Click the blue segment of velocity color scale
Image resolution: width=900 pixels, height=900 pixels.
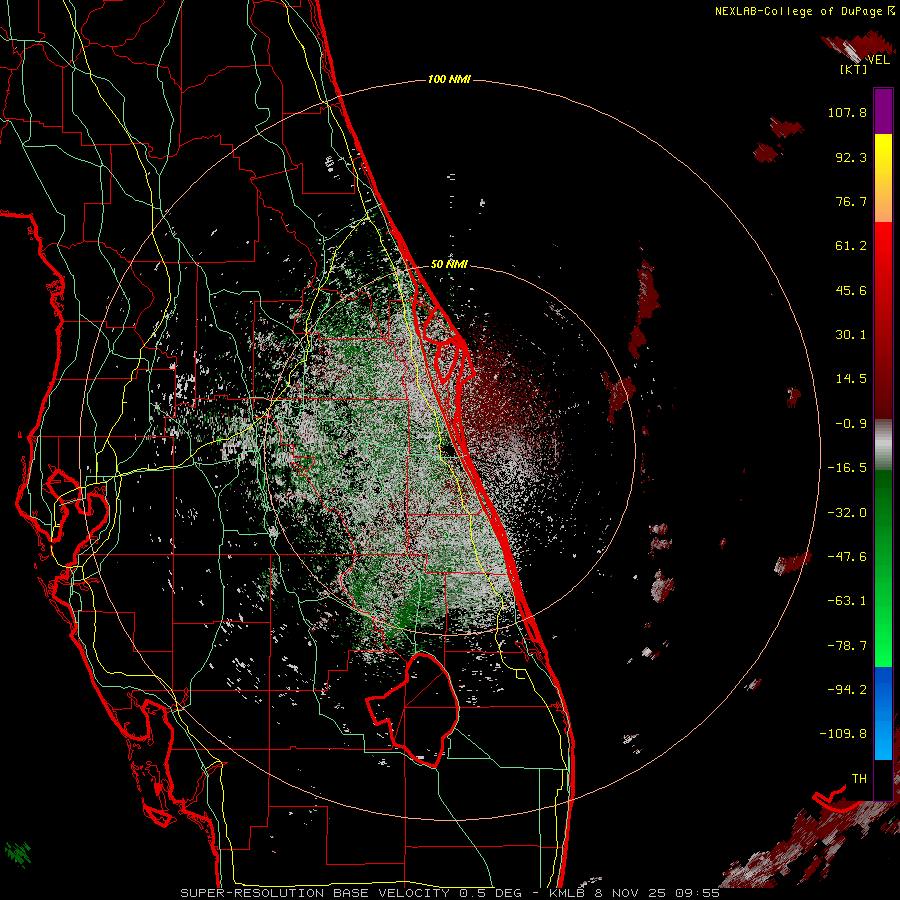click(x=883, y=713)
